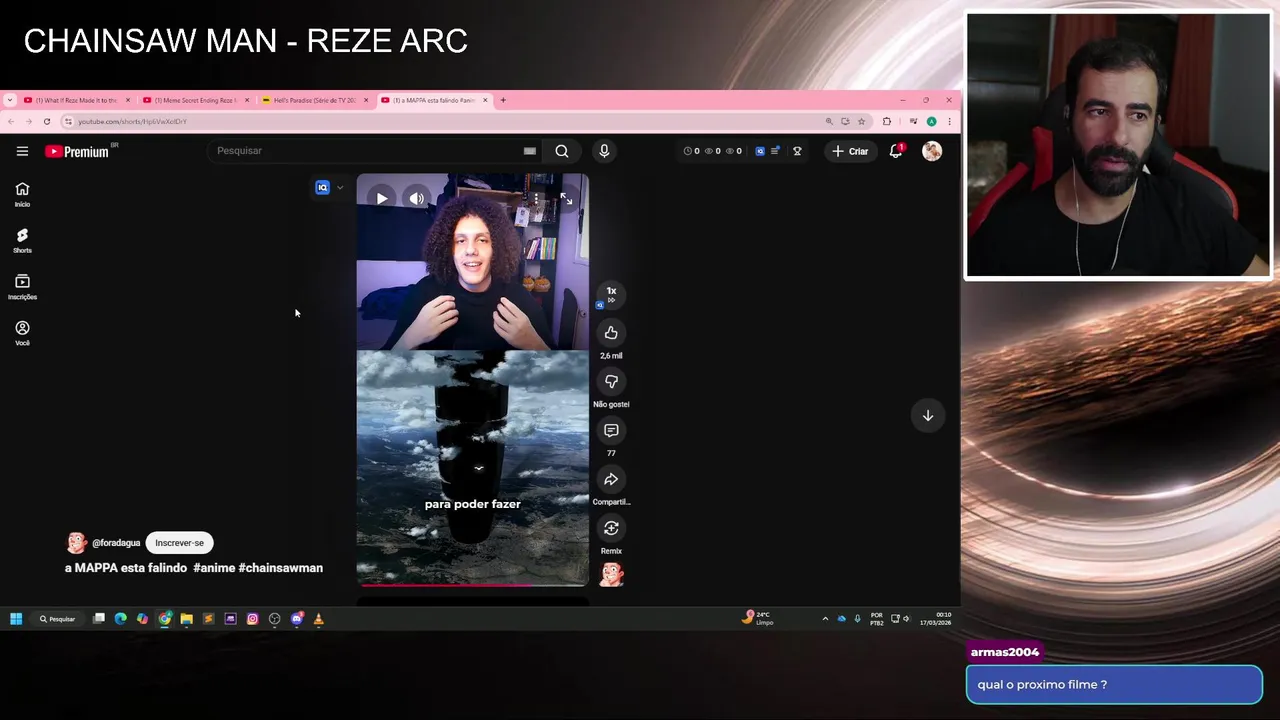Open the Criar create menu
Viewport: 1280px width, 720px height.
tap(850, 151)
